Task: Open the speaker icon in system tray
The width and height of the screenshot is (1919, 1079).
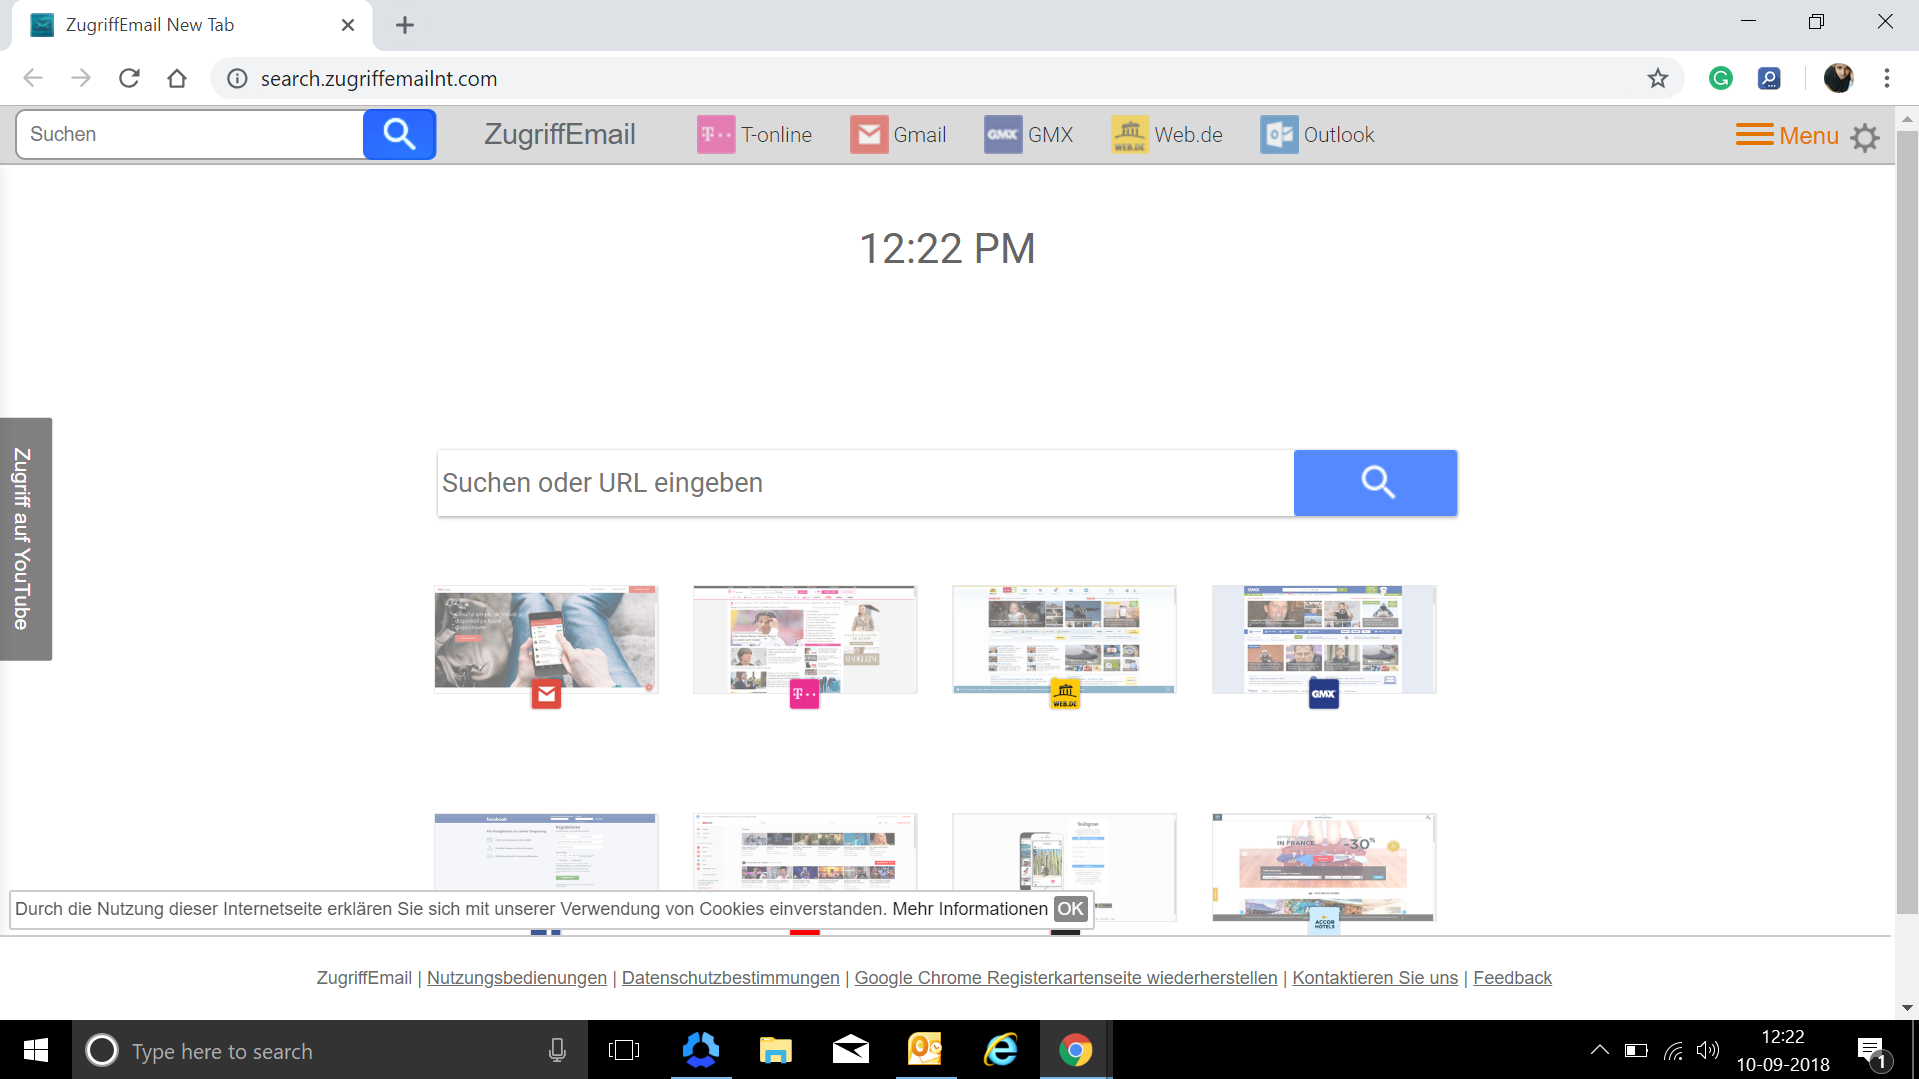Action: [1707, 1050]
